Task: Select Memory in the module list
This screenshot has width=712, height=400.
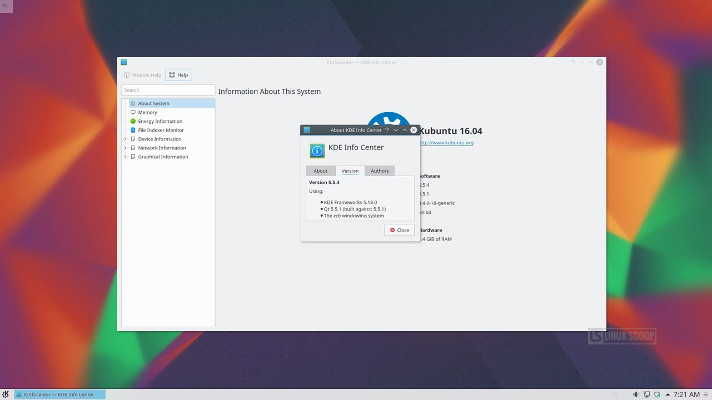Action: (147, 112)
